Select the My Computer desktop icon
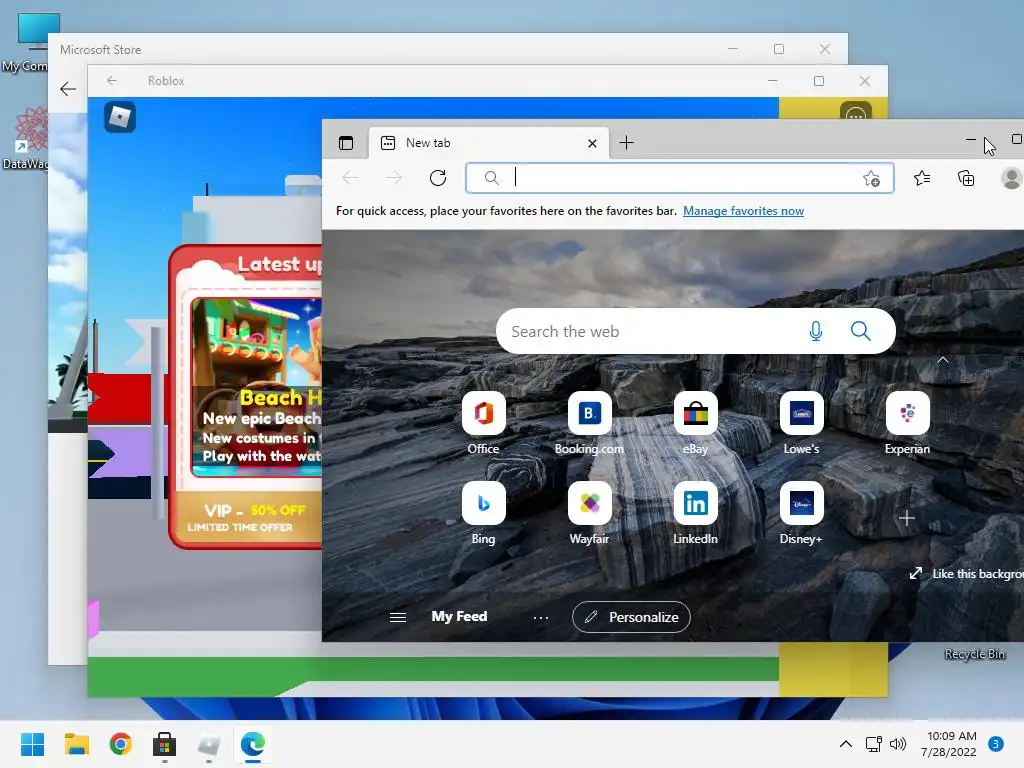 point(26,42)
